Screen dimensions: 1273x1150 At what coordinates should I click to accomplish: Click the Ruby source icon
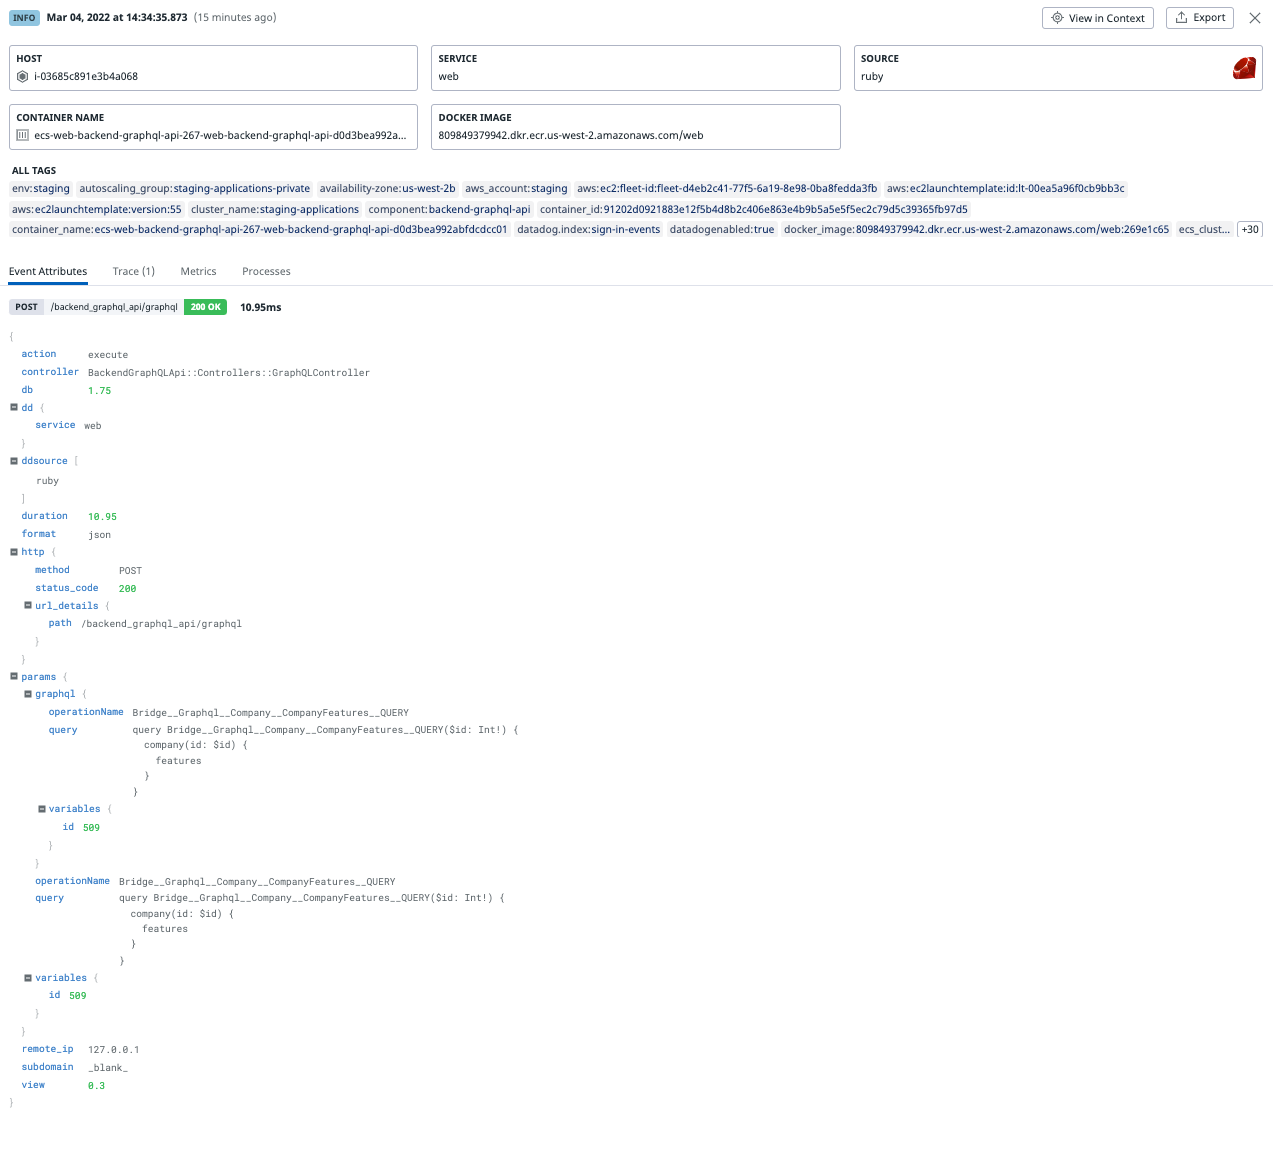(x=1243, y=67)
